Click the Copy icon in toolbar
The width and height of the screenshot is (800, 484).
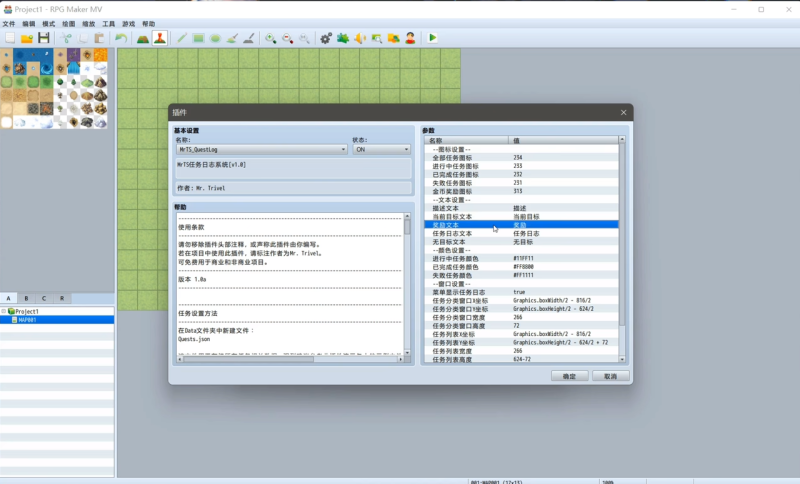click(x=83, y=38)
